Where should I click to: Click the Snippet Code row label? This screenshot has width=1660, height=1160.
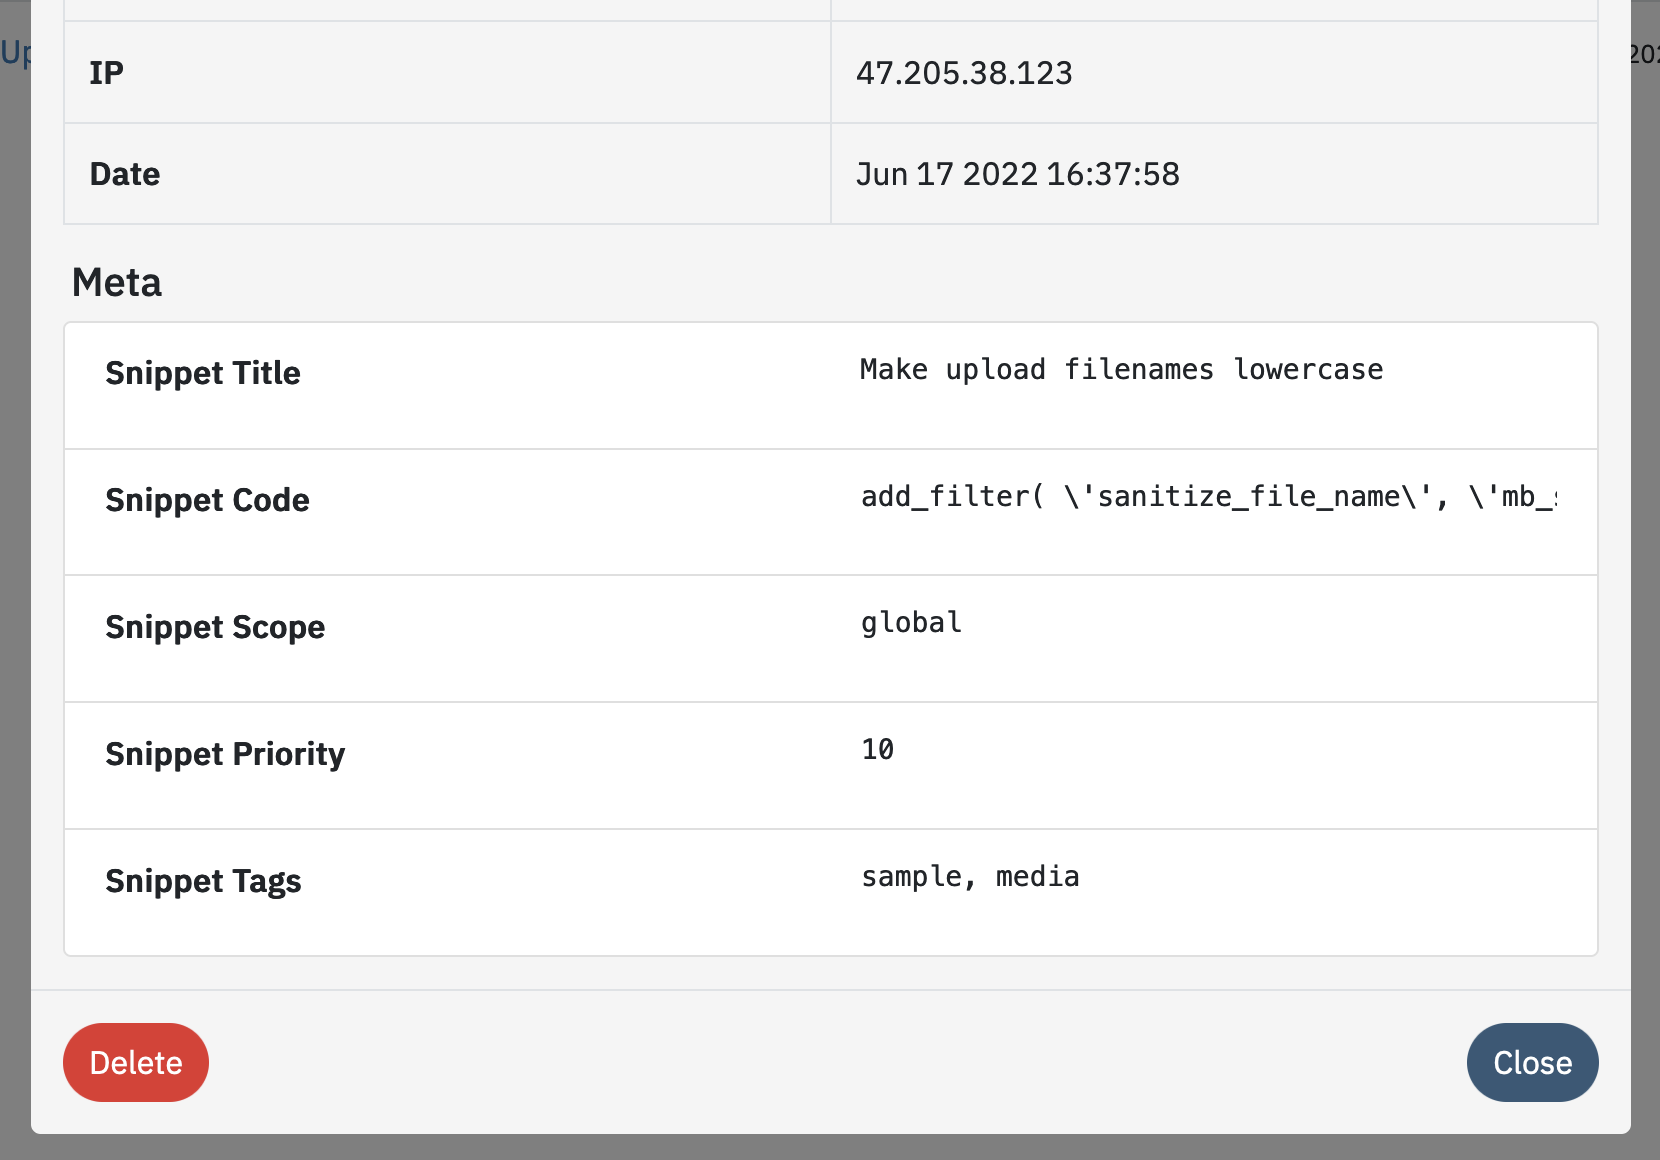click(207, 500)
